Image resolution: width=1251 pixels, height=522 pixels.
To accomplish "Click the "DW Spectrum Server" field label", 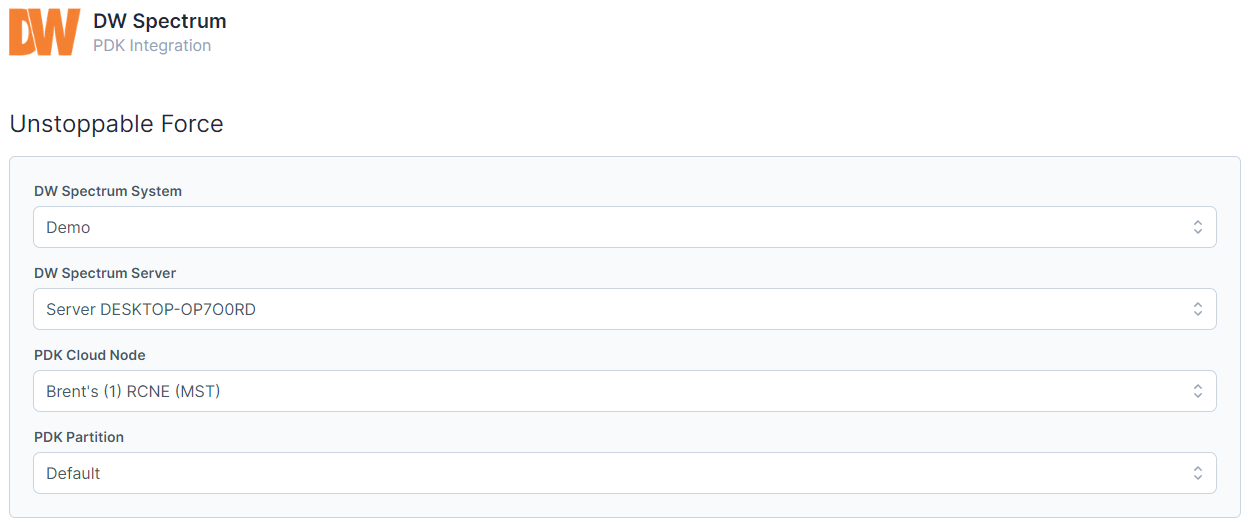I will coord(105,273).
